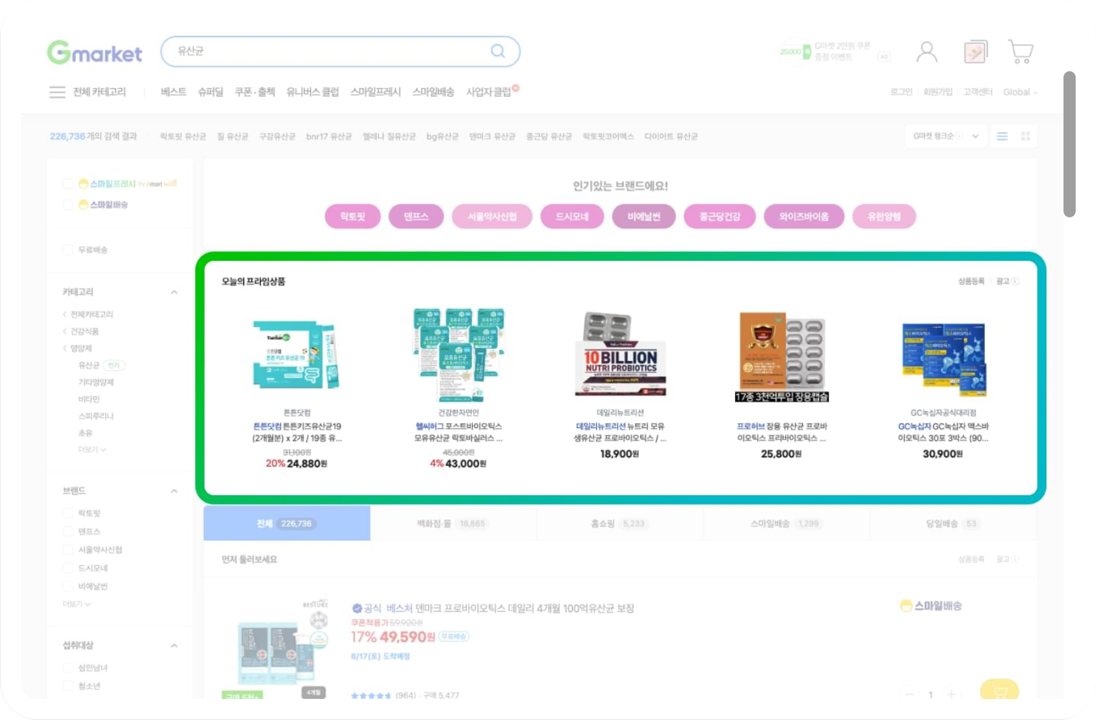The height and width of the screenshot is (720, 1096).
Task: Switch to grid view layout icon
Action: point(1025,136)
